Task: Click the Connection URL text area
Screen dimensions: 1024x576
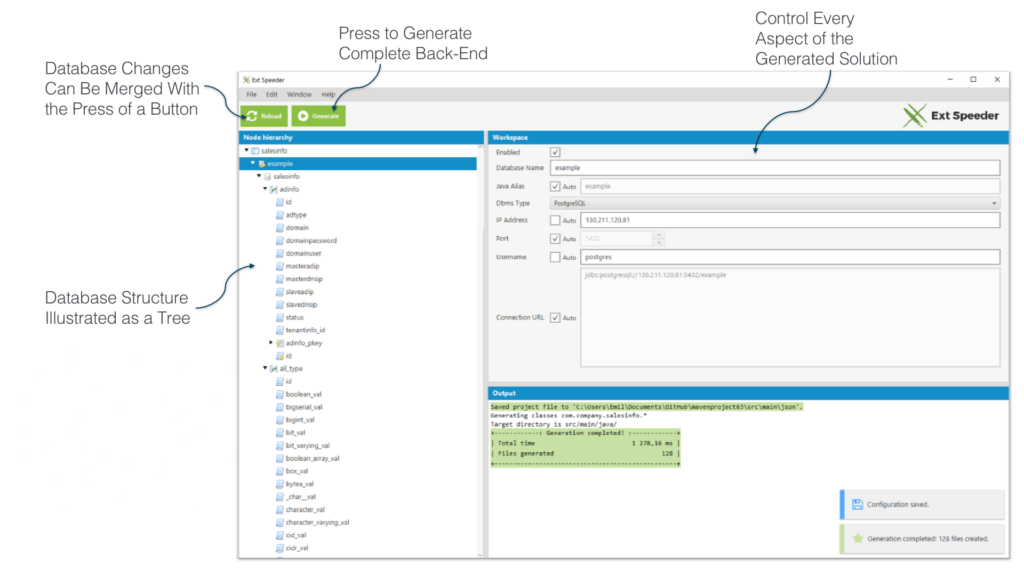Action: (790, 317)
